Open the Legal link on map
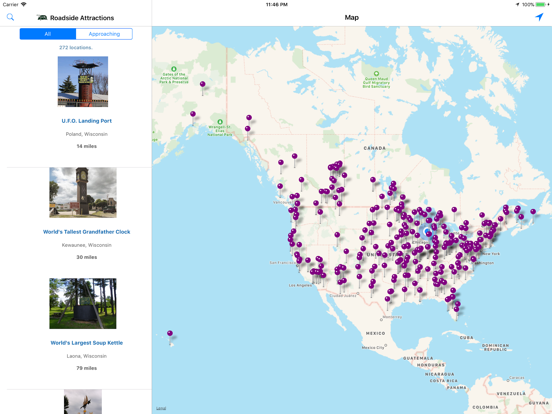This screenshot has width=552, height=414. click(x=161, y=408)
